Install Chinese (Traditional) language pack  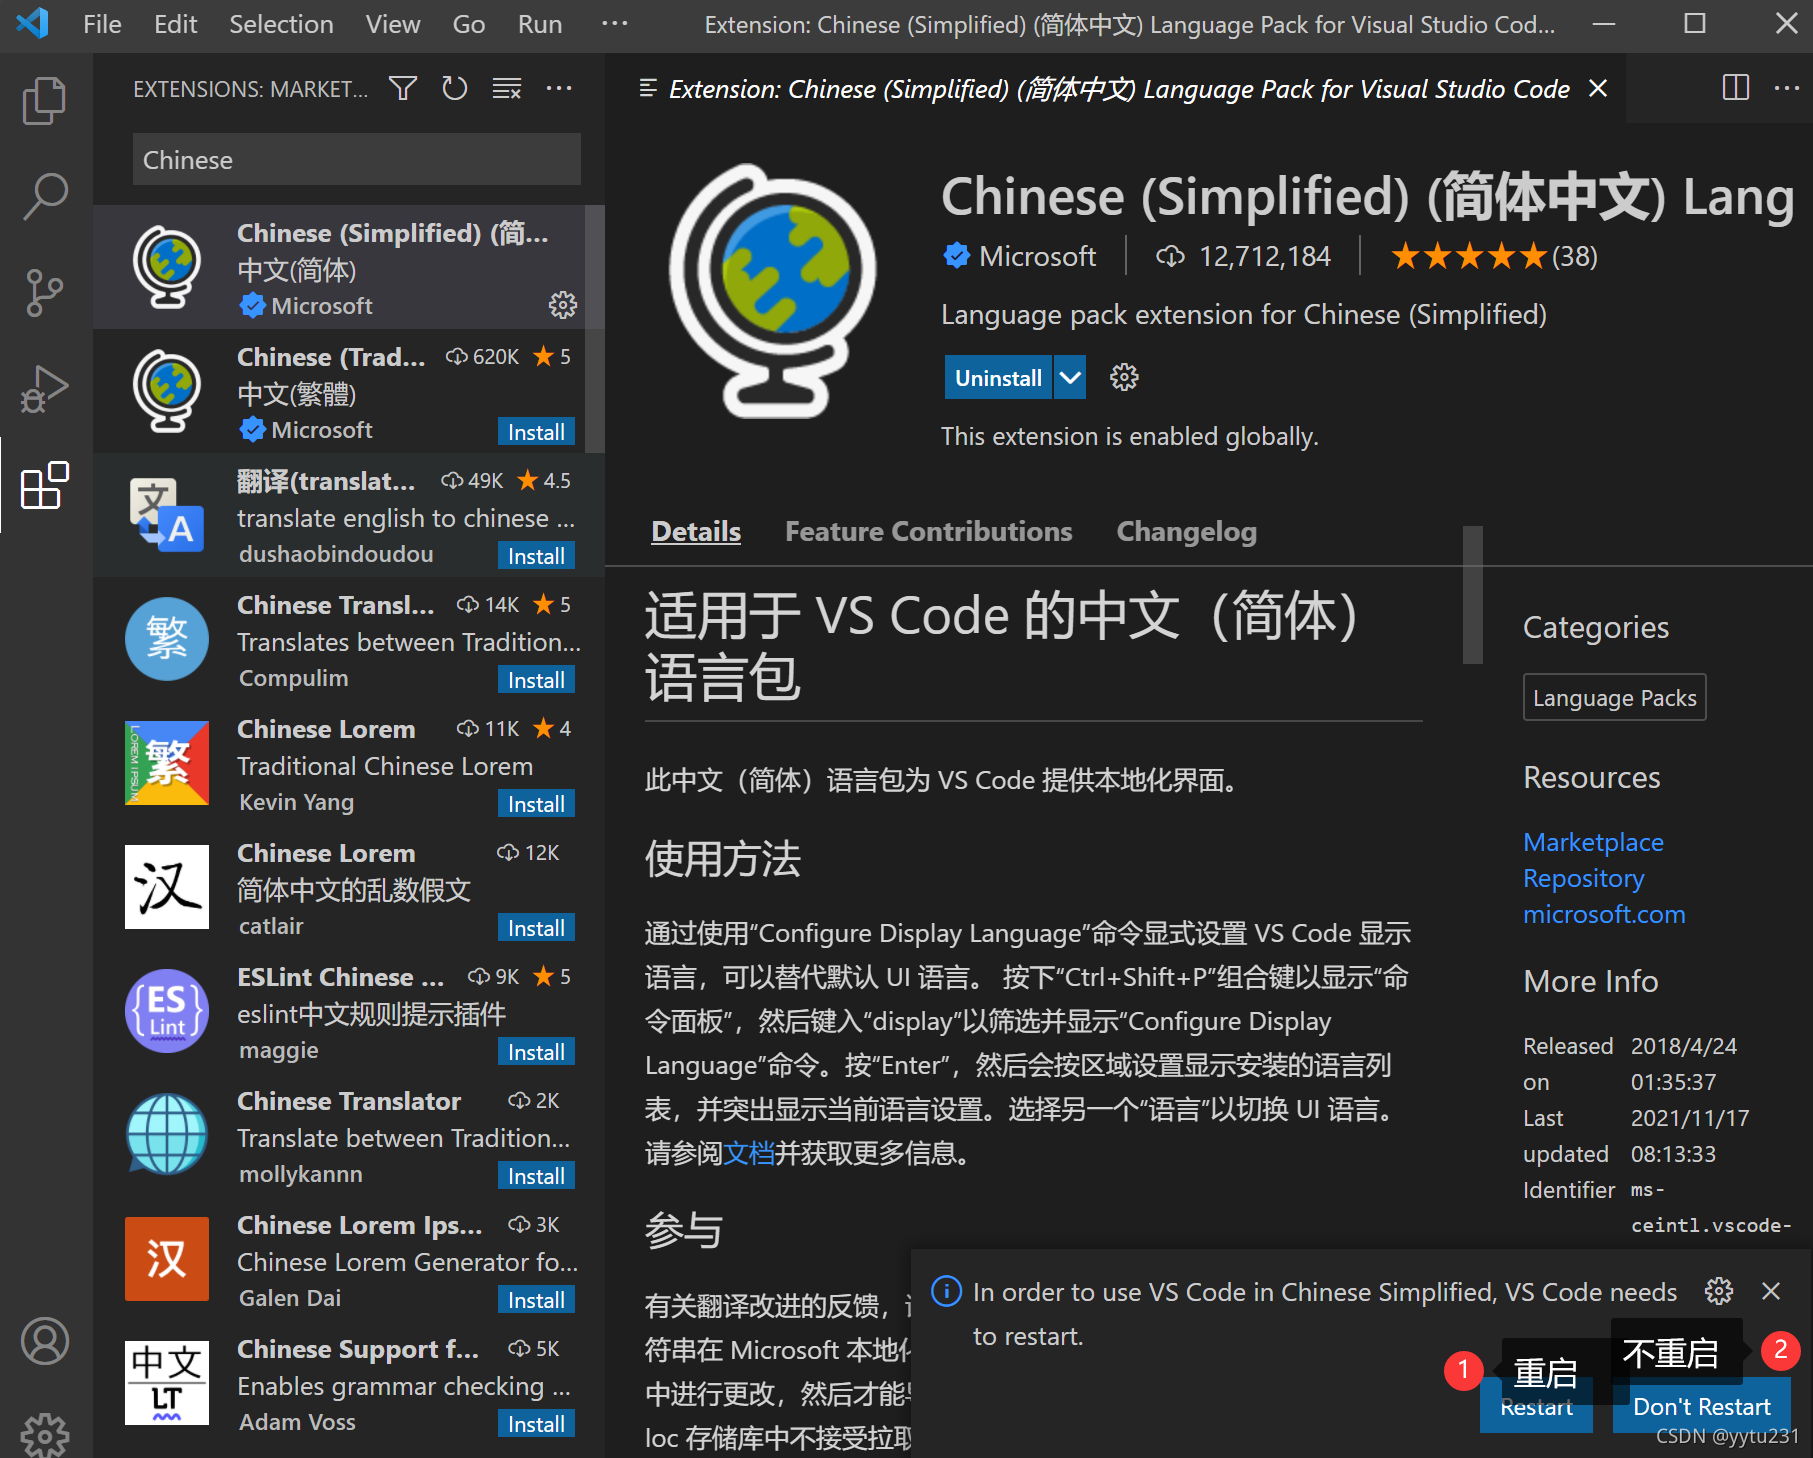click(536, 431)
